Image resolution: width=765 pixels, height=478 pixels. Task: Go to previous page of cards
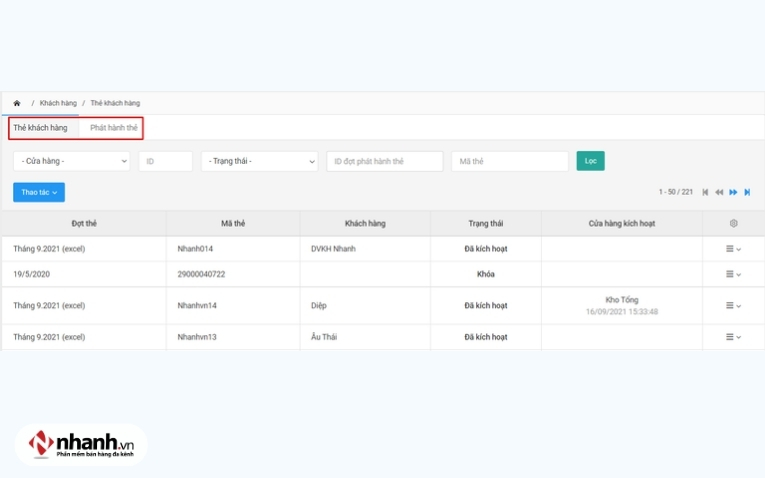pyautogui.click(x=719, y=192)
